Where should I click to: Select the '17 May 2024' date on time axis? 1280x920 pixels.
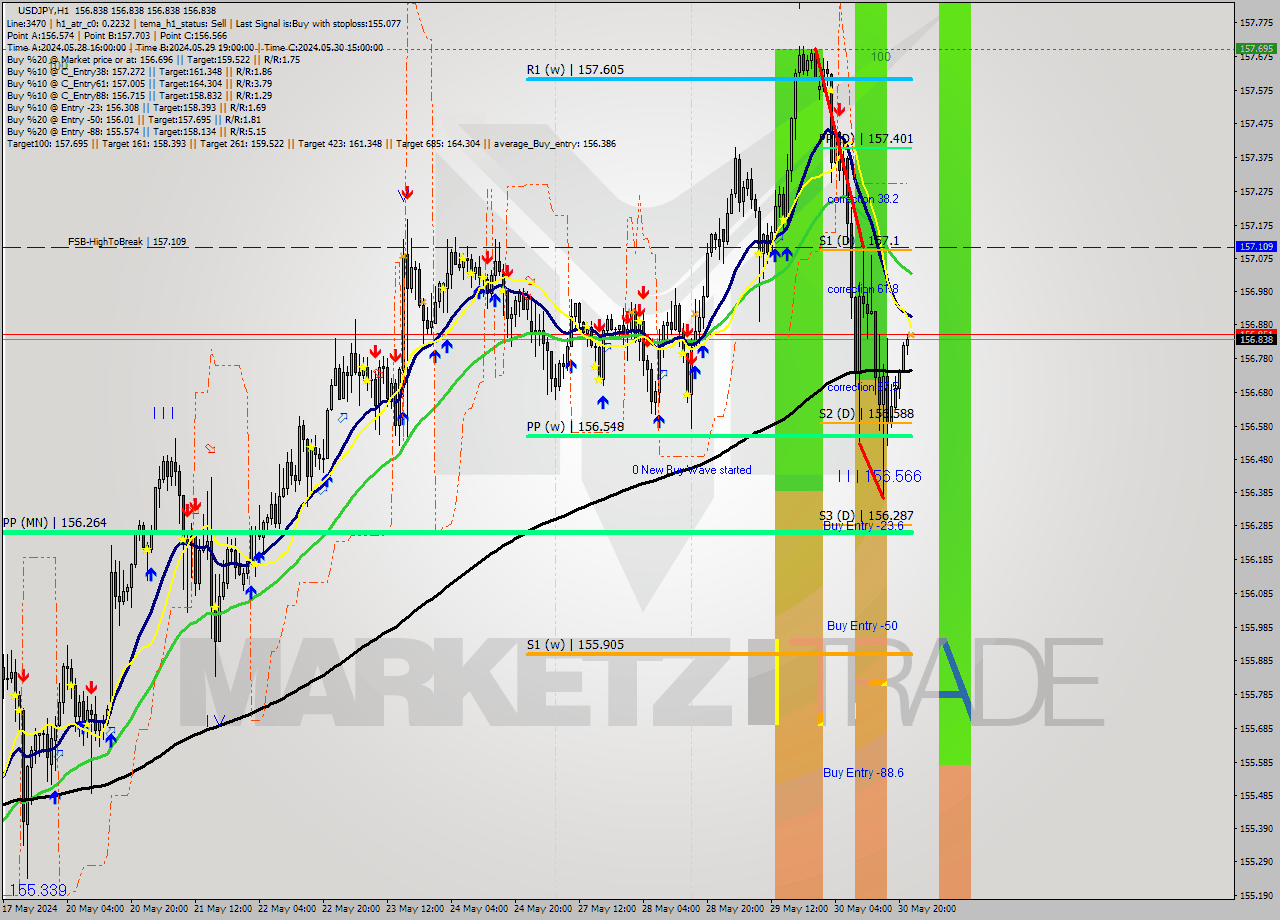coord(29,909)
